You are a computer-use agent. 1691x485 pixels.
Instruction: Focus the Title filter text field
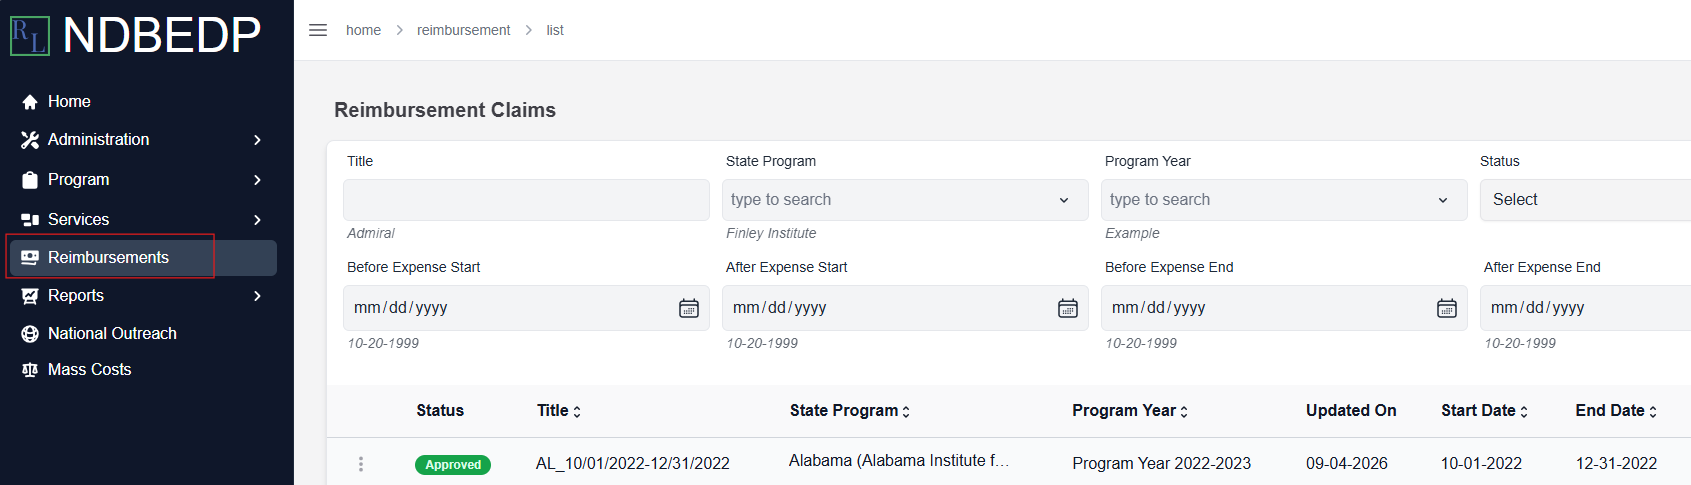pos(526,200)
